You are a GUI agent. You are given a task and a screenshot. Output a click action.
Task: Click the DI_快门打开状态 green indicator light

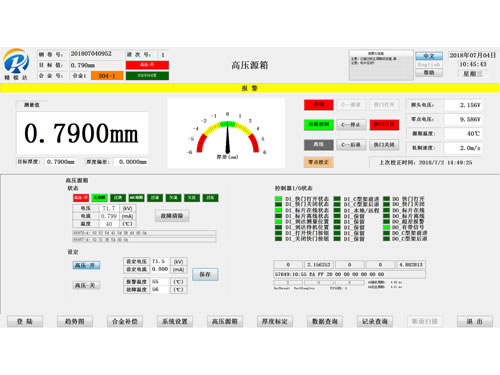[x=278, y=199]
